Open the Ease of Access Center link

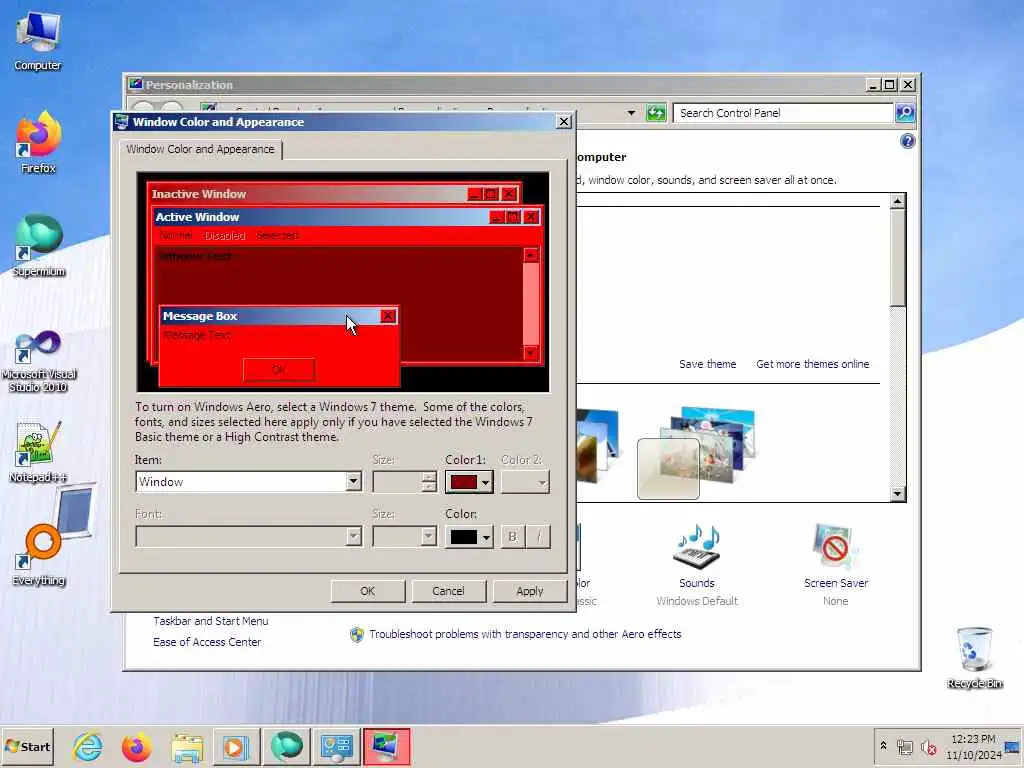(207, 642)
